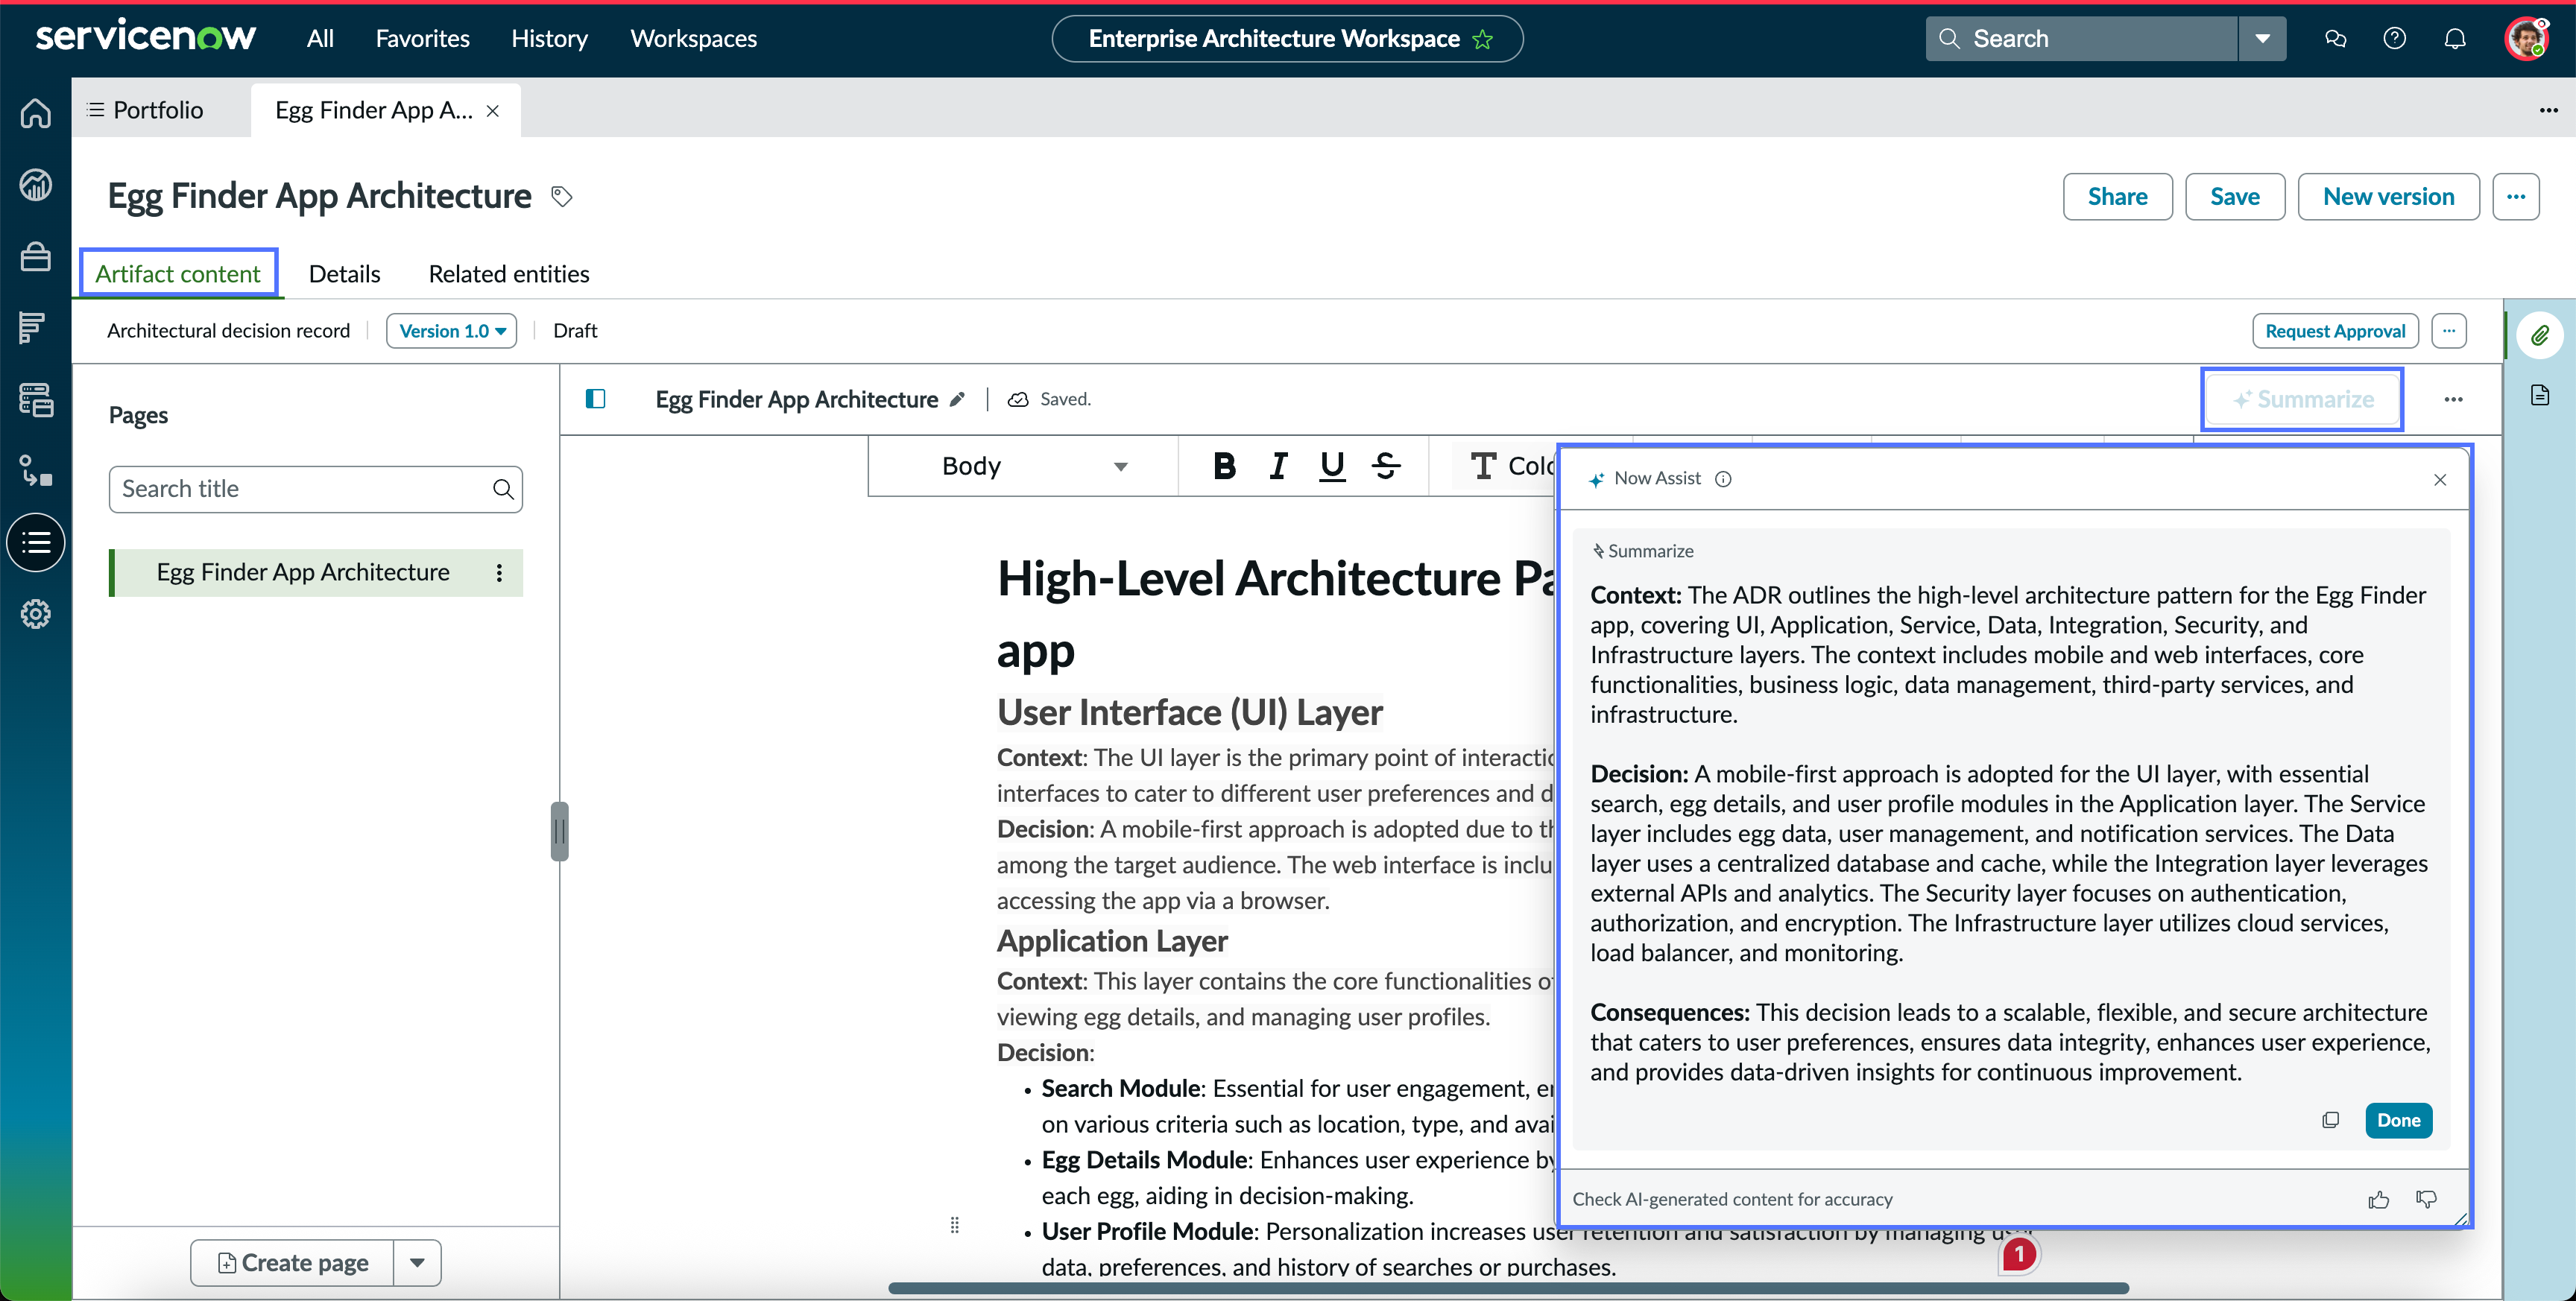Viewport: 2576px width, 1301px height.
Task: Click the Enterprise Architecture Workspace title
Action: pos(1274,39)
